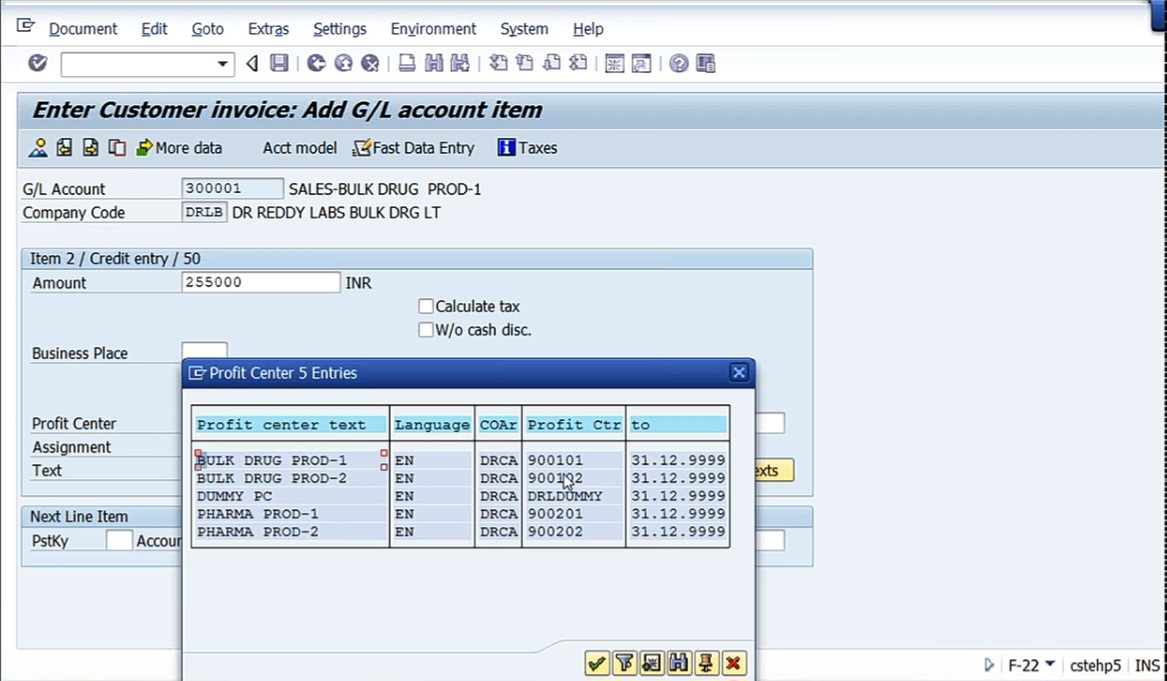Click the new selection icon in popup

tap(651, 662)
